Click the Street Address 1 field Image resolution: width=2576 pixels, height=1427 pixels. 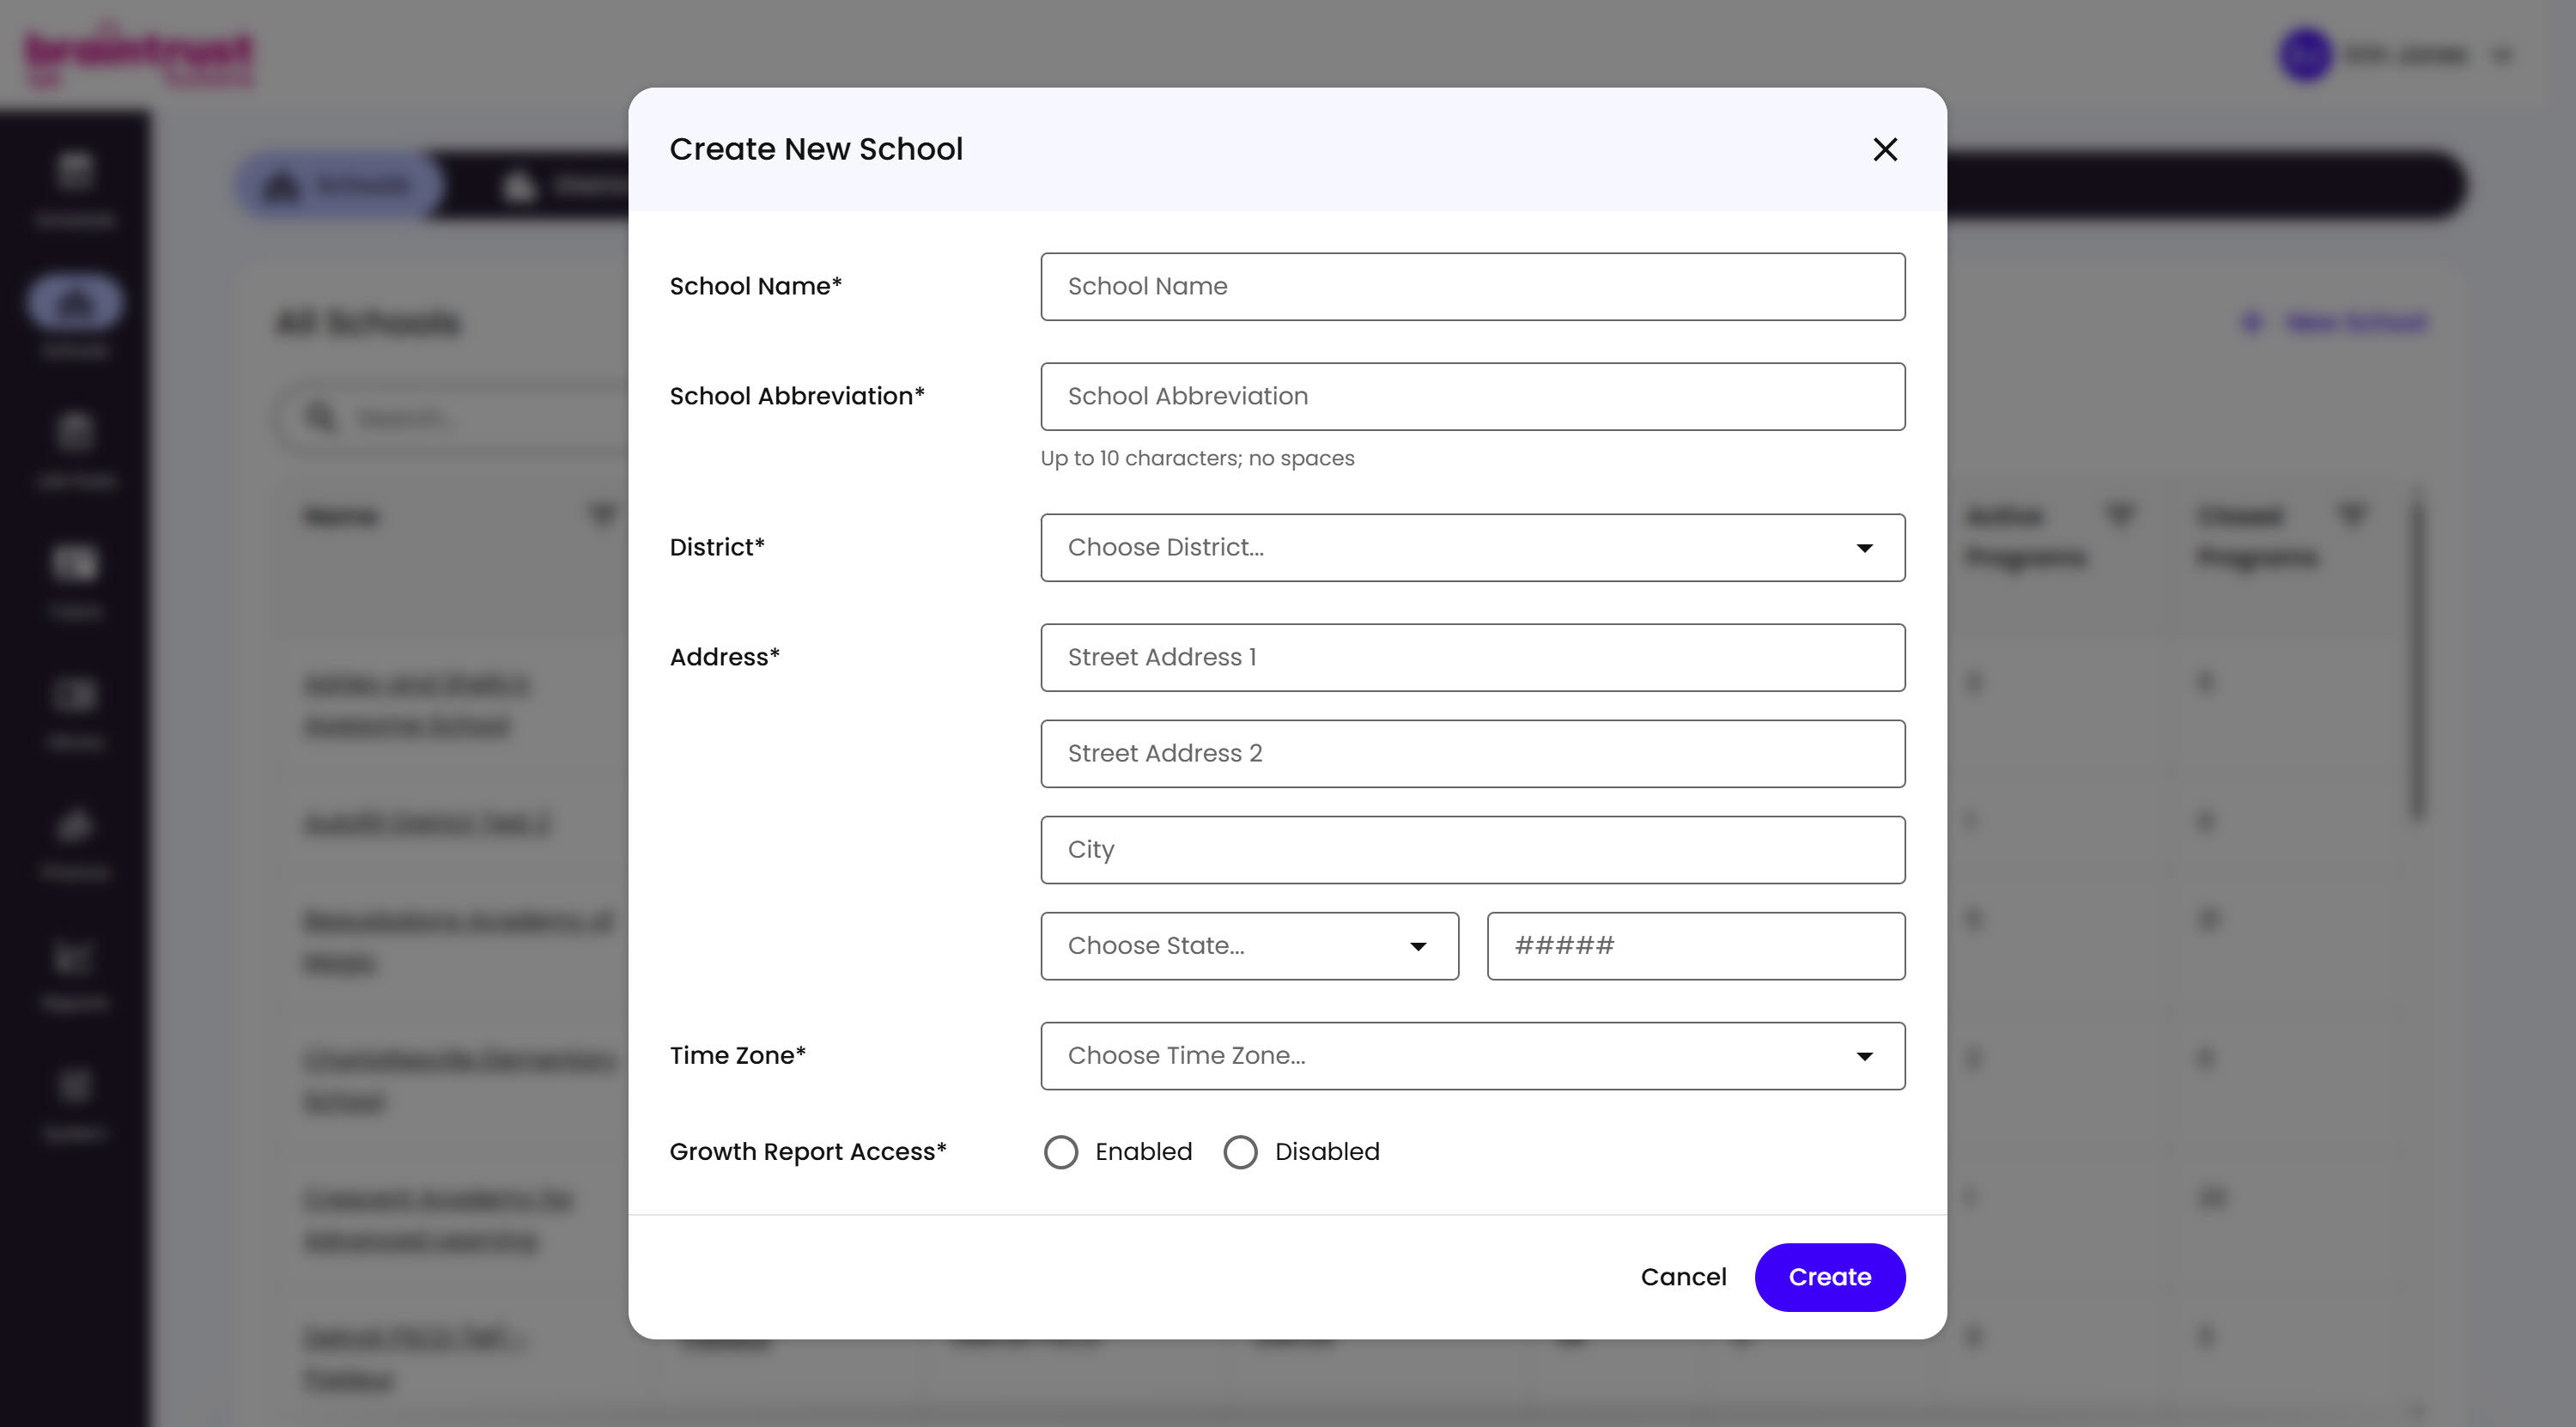pos(1473,658)
